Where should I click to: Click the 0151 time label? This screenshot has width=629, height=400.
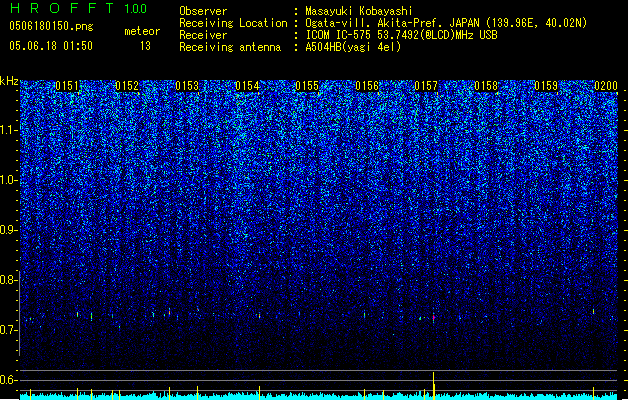[x=67, y=86]
